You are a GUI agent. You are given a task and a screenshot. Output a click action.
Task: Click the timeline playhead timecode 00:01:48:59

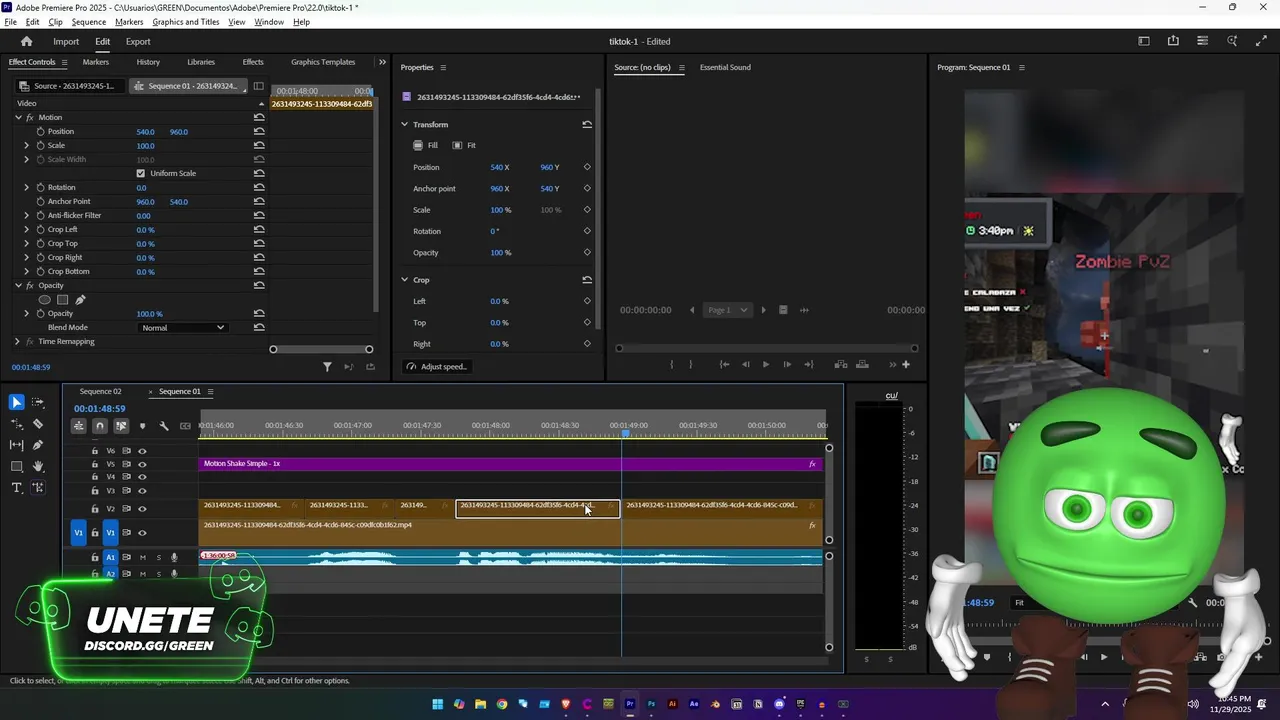click(x=99, y=409)
